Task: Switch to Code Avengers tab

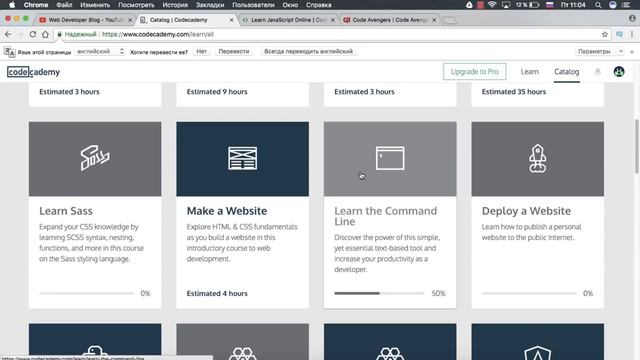Action: point(389,20)
